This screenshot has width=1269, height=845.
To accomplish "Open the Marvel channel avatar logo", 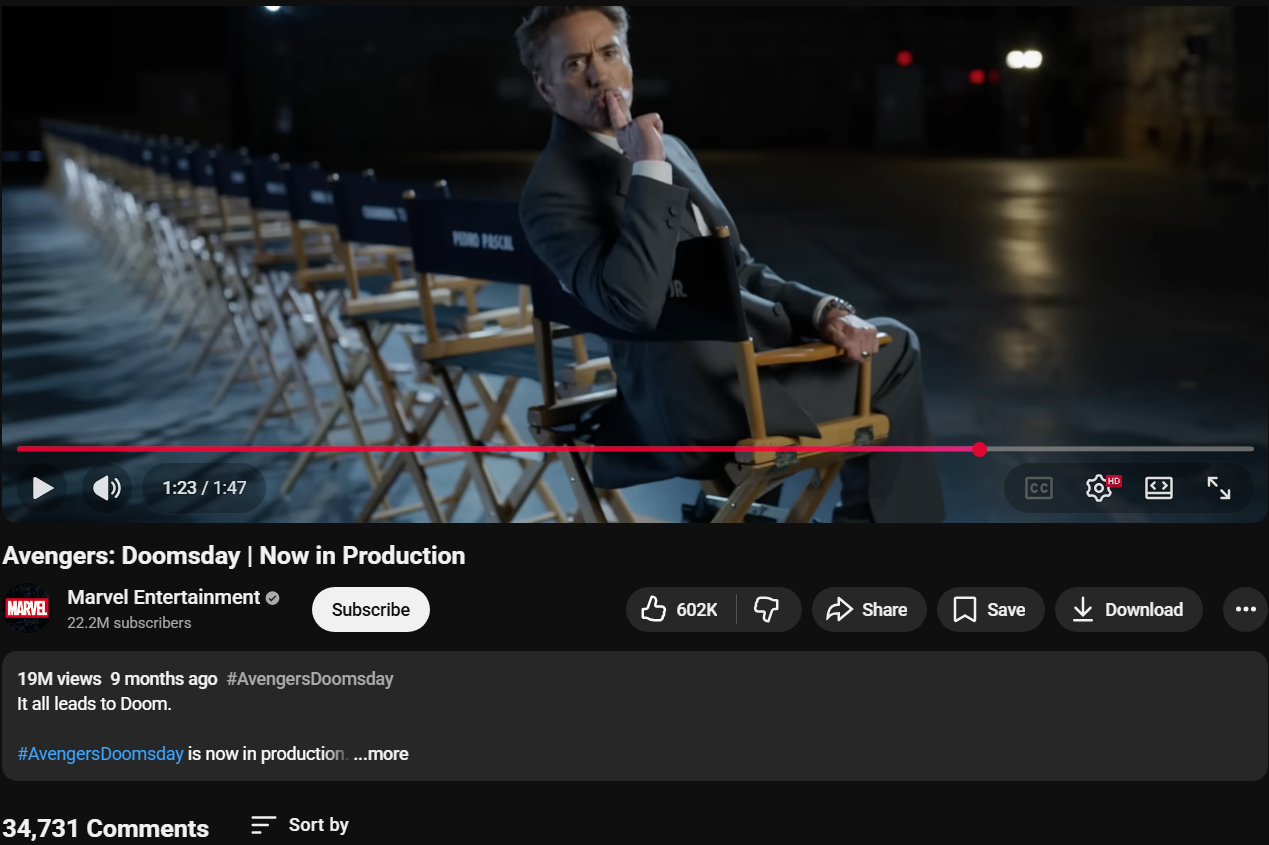I will pyautogui.click(x=27, y=608).
